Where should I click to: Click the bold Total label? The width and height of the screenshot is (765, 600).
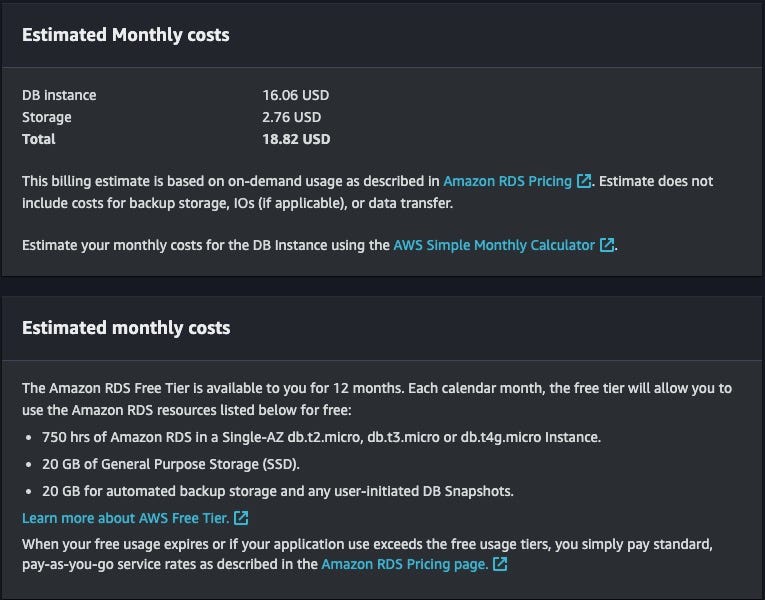click(39, 139)
